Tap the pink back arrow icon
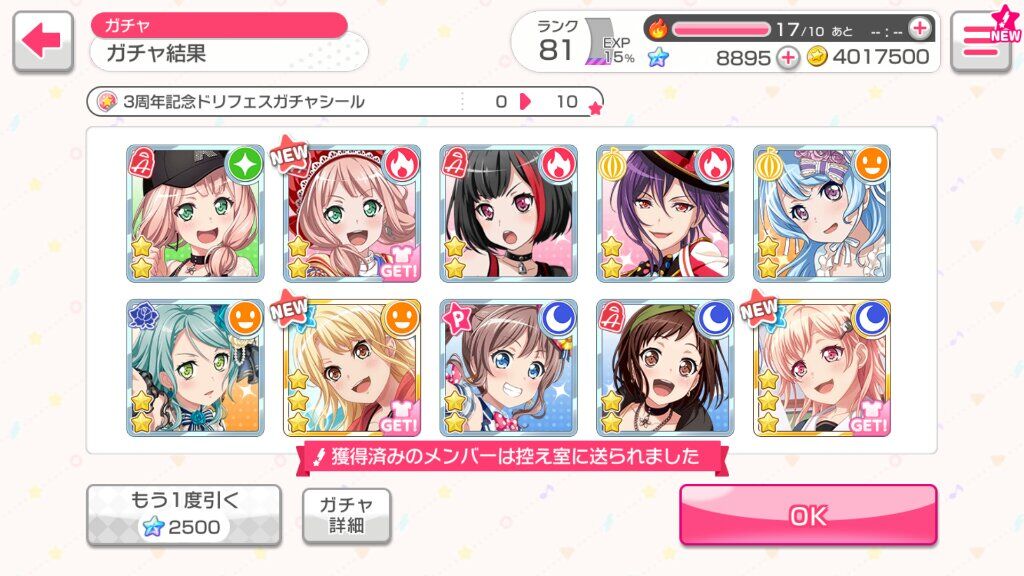Screen dimensions: 1024x576 (42, 40)
